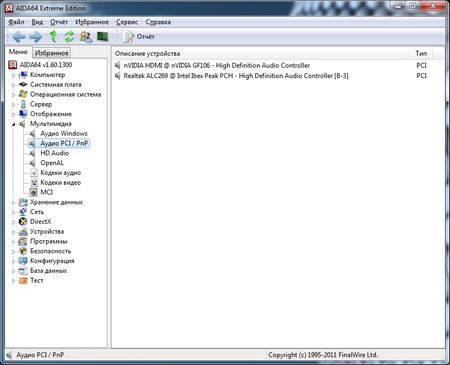Viewport: 450px width, 365px height.
Task: Expand the Программы node
Action: pyautogui.click(x=14, y=242)
